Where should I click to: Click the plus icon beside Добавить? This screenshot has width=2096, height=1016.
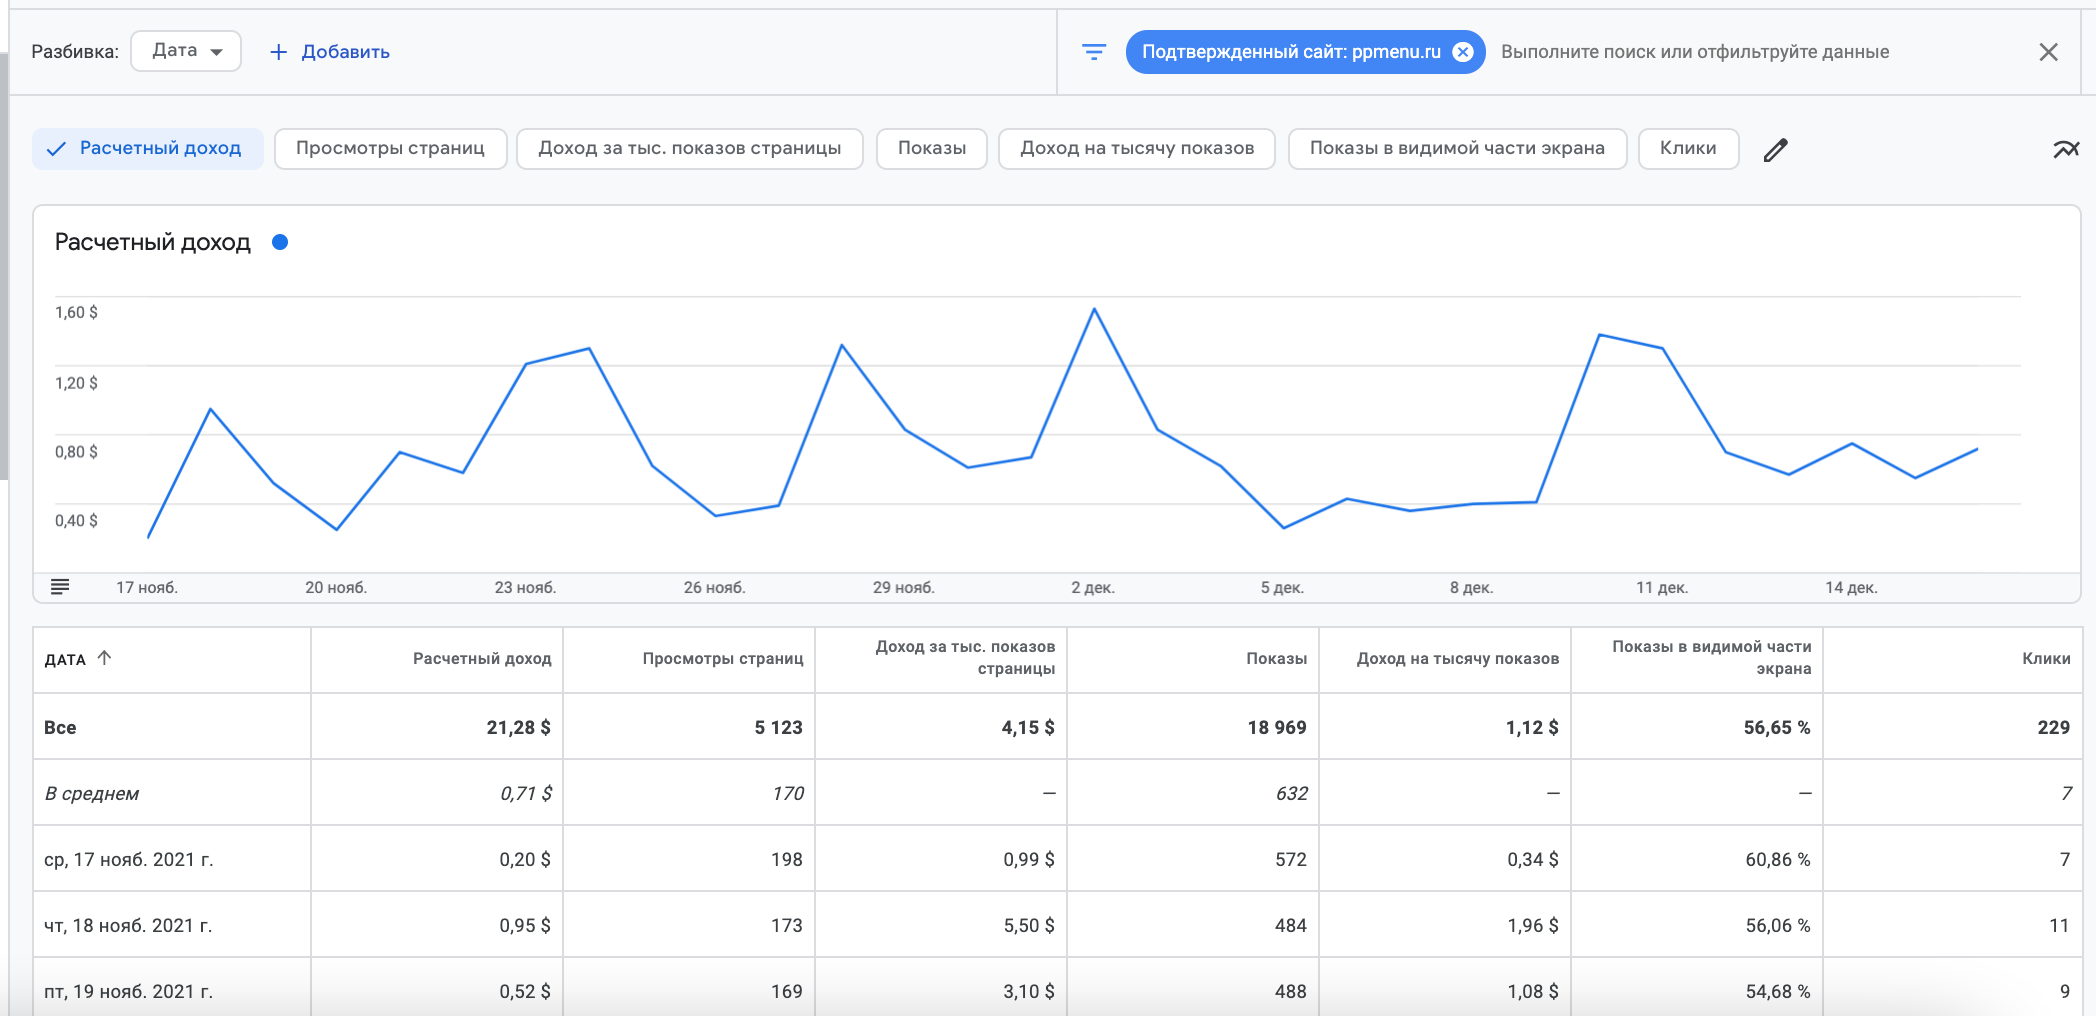[x=279, y=52]
